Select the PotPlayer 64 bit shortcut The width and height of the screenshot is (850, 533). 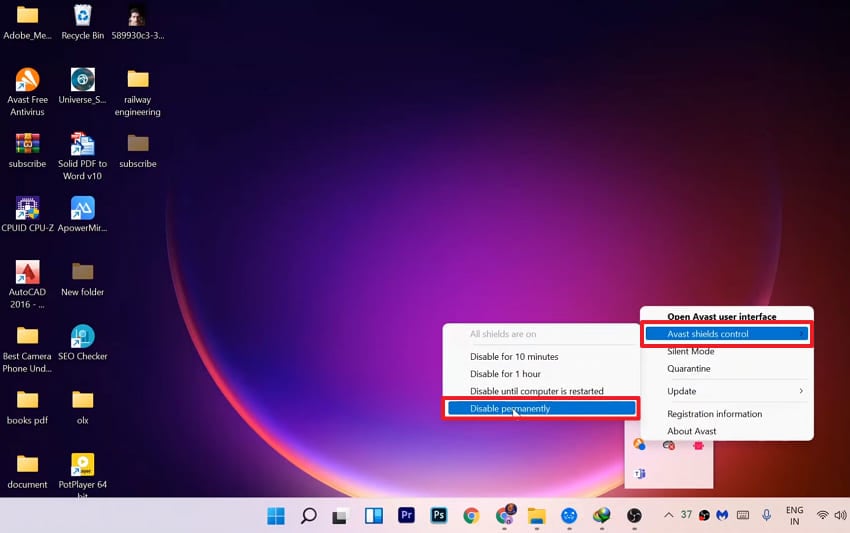pyautogui.click(x=82, y=475)
